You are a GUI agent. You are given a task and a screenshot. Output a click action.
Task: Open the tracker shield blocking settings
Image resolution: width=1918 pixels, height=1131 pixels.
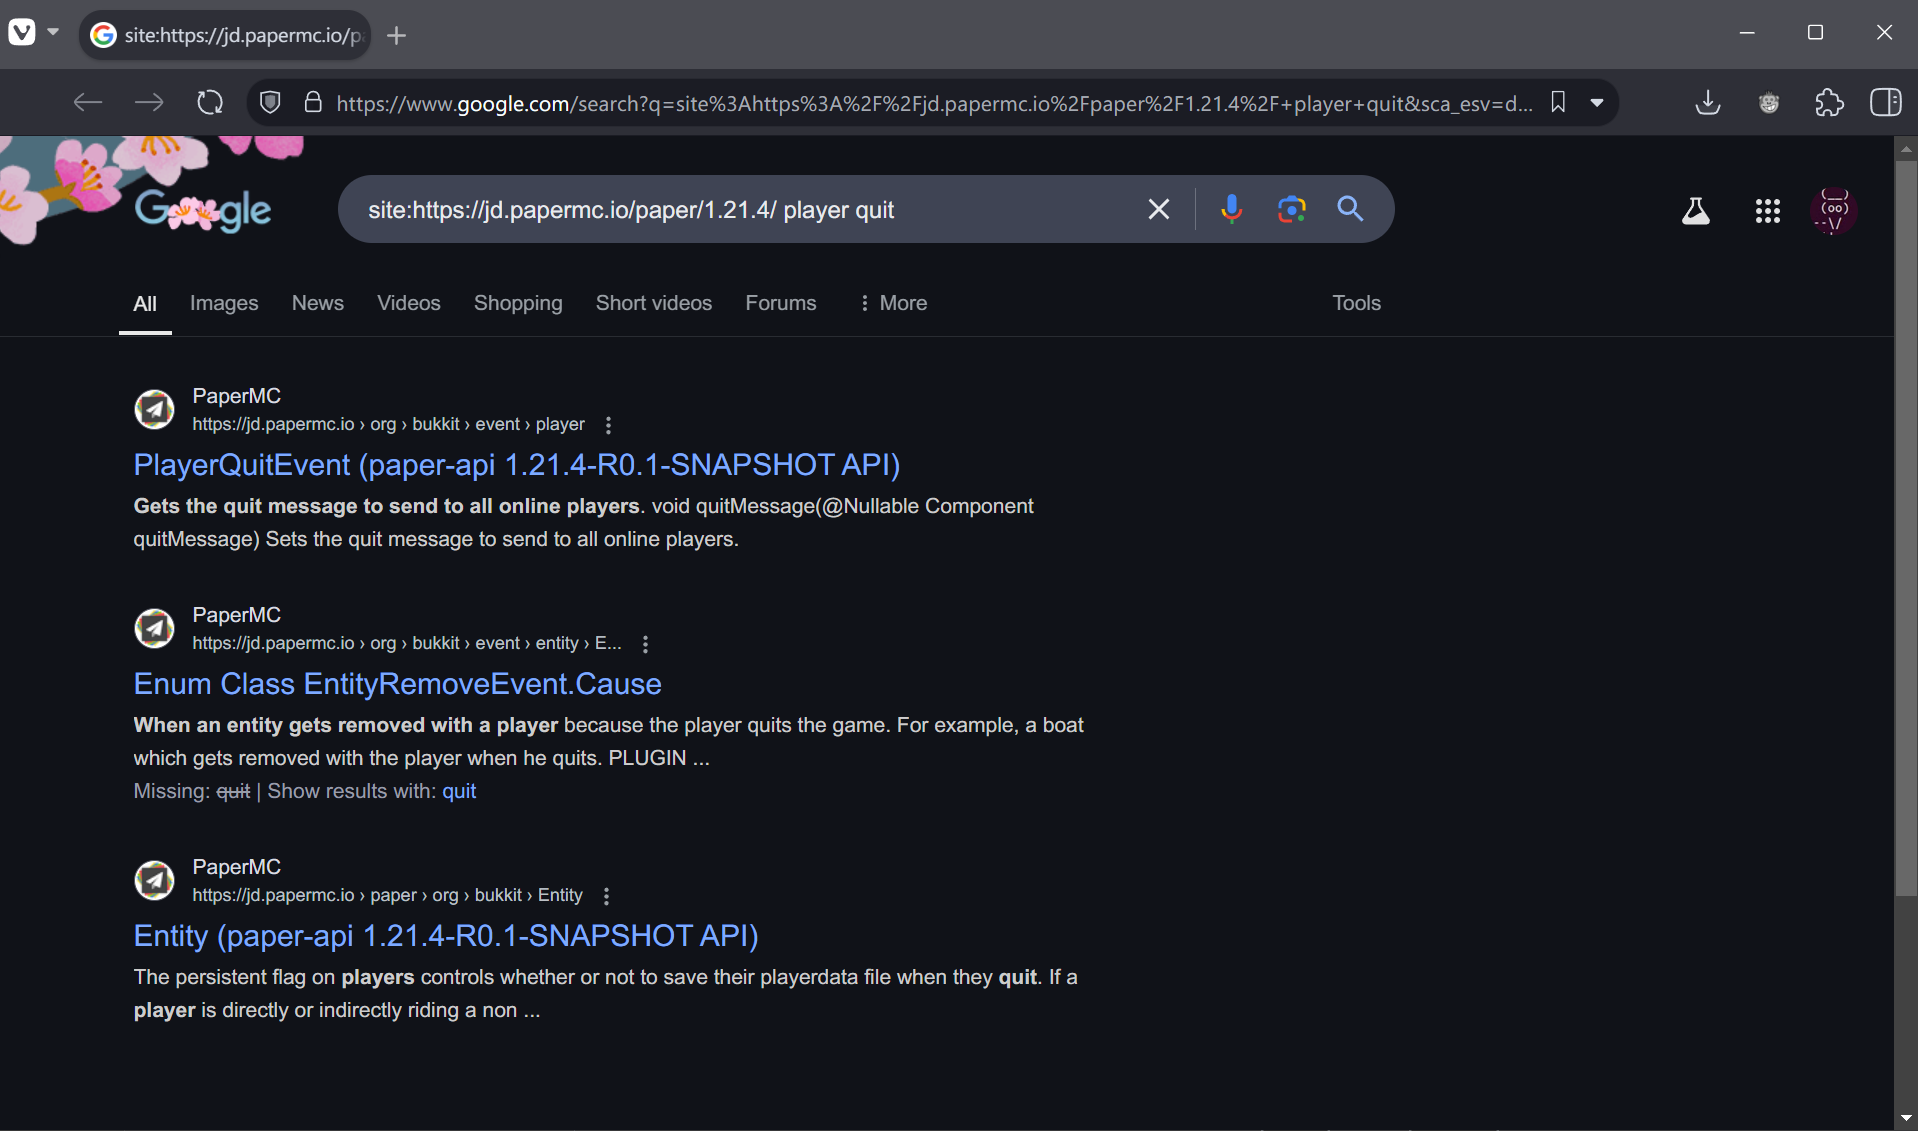click(x=270, y=103)
